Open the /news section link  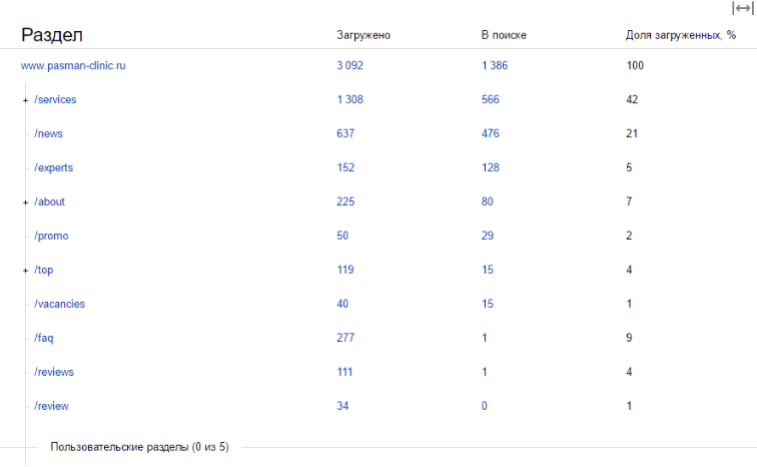[x=48, y=134]
